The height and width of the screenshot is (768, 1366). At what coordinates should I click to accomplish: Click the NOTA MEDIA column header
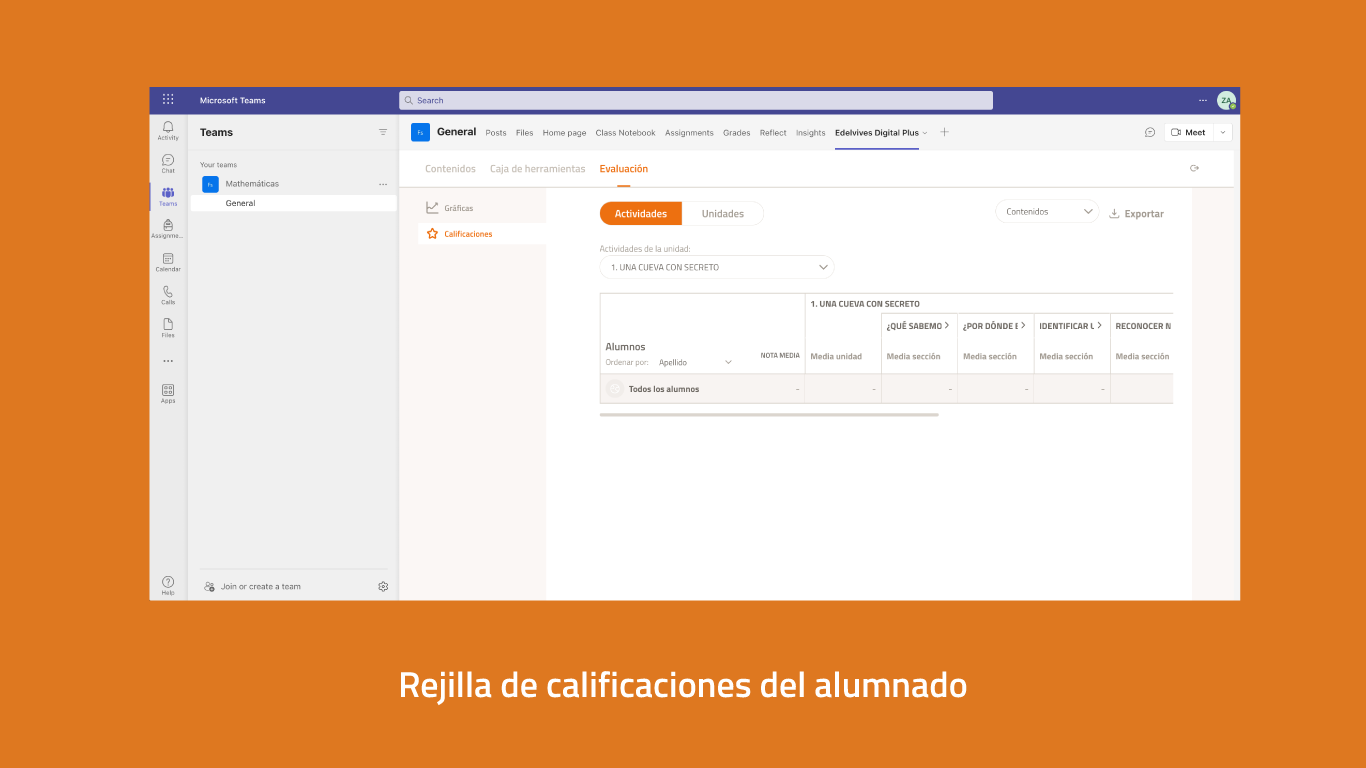(x=780, y=355)
